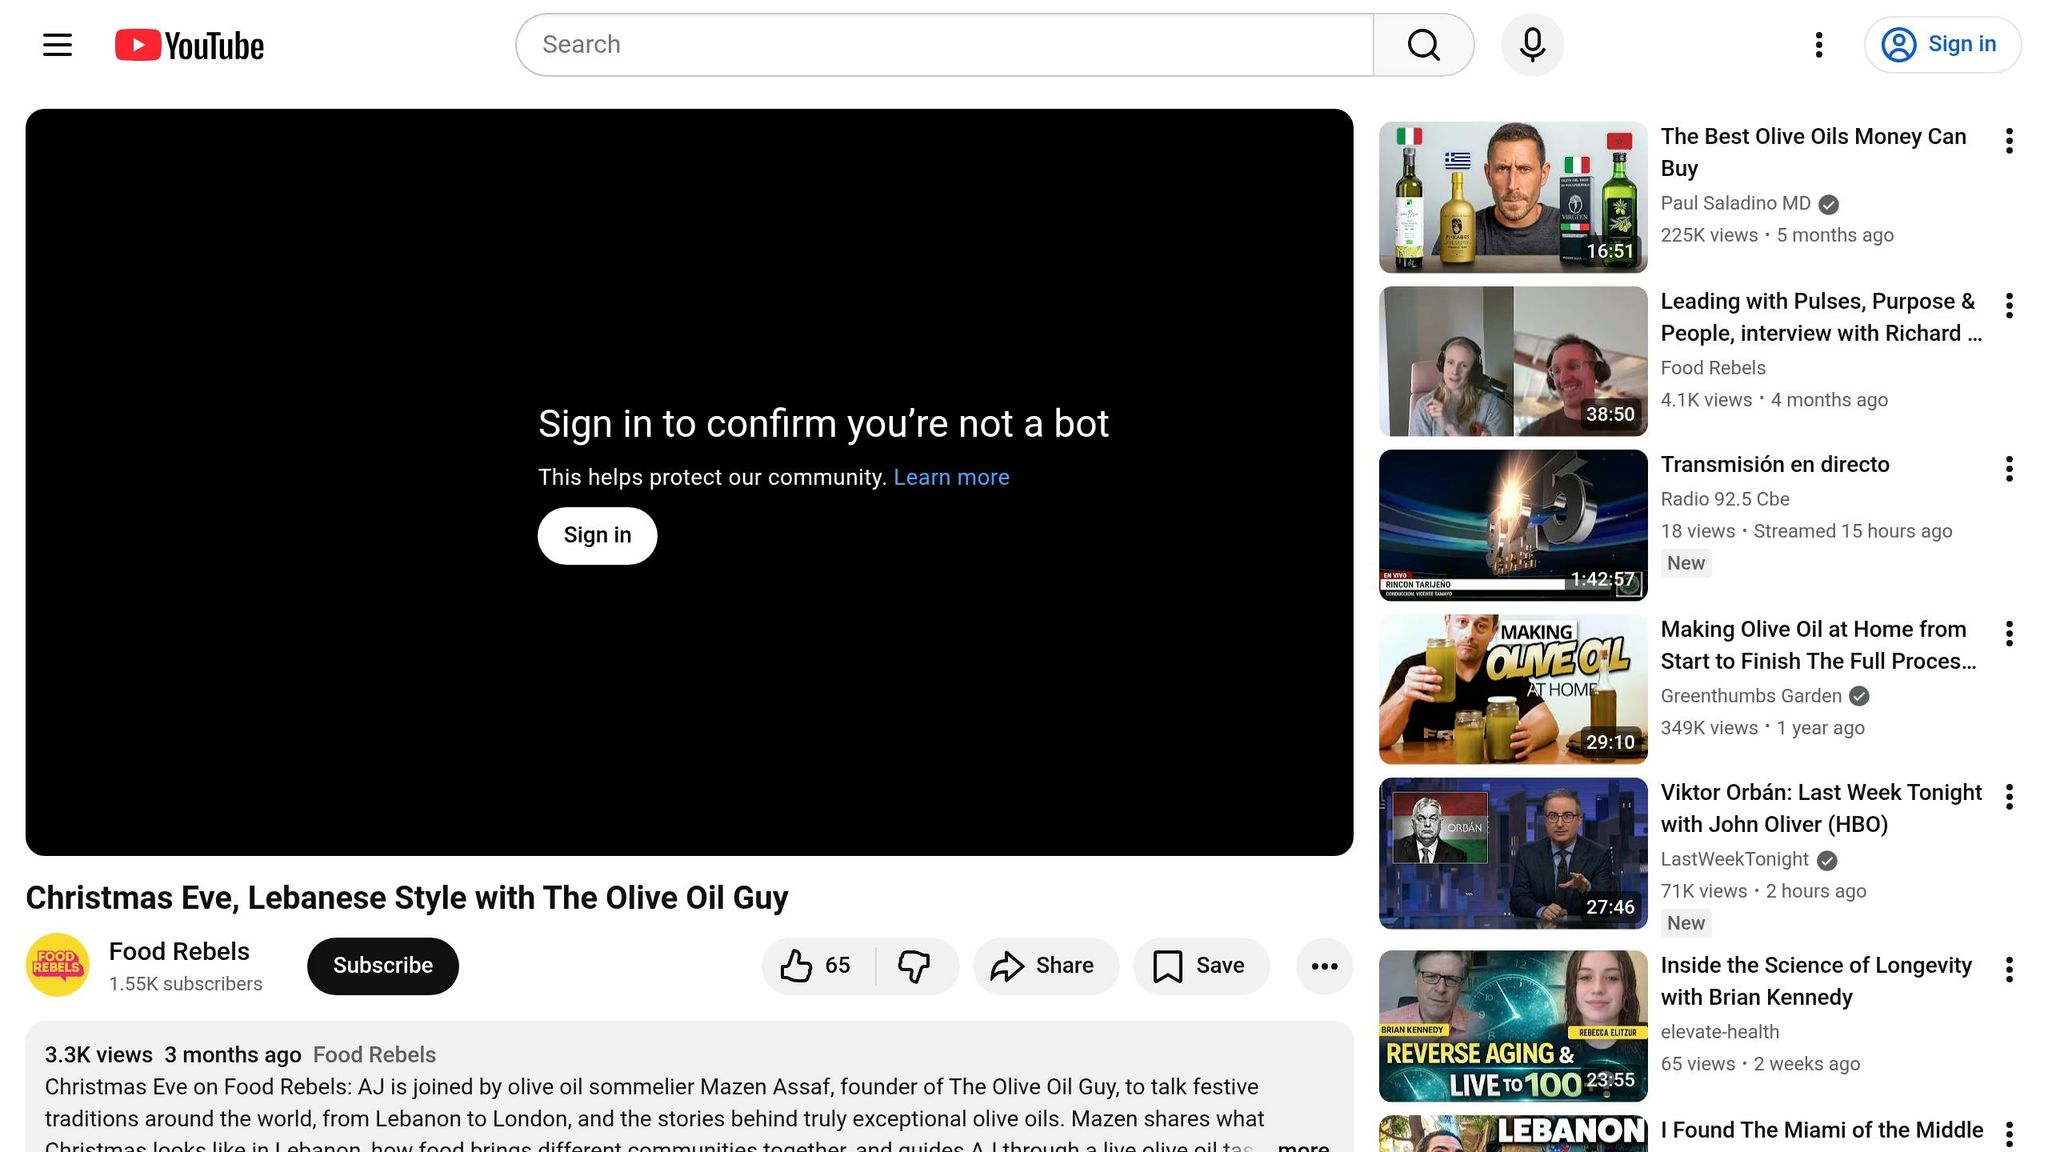The height and width of the screenshot is (1152, 2048).
Task: Open 'Viktor Orbán: Last Week Tonight' title
Action: pyautogui.click(x=1821, y=808)
